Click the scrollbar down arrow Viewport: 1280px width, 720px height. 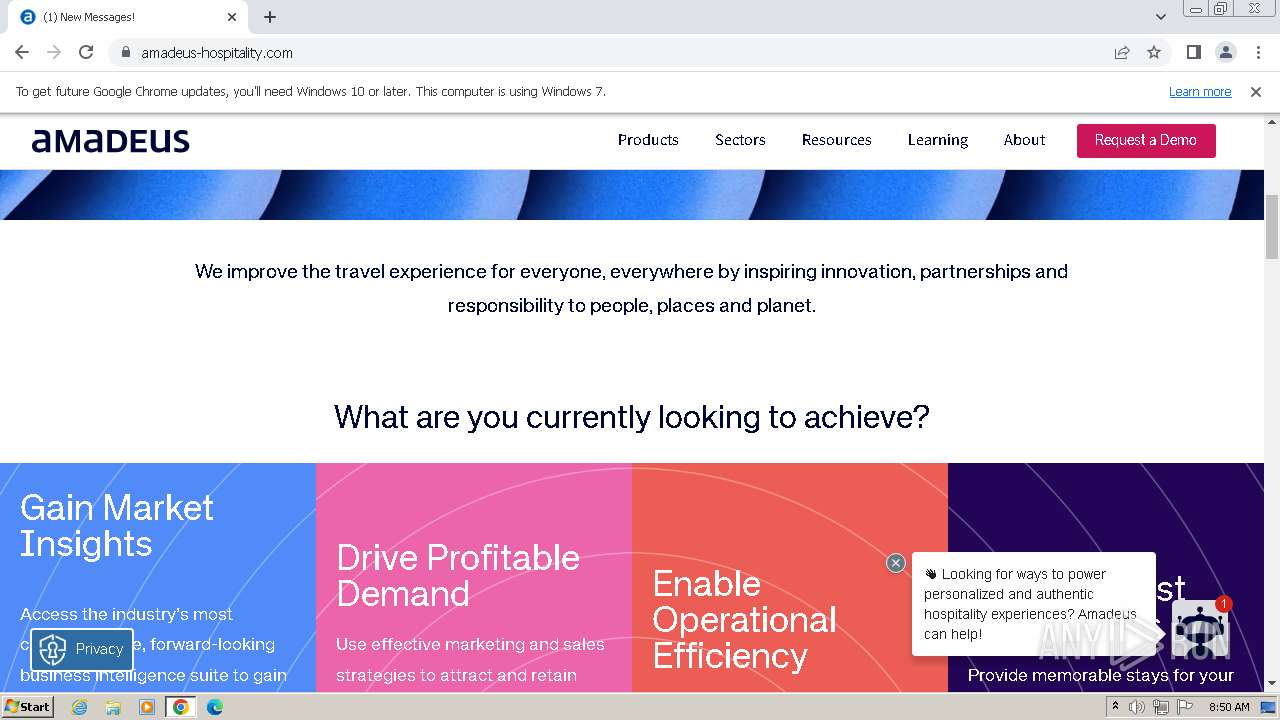(x=1272, y=684)
